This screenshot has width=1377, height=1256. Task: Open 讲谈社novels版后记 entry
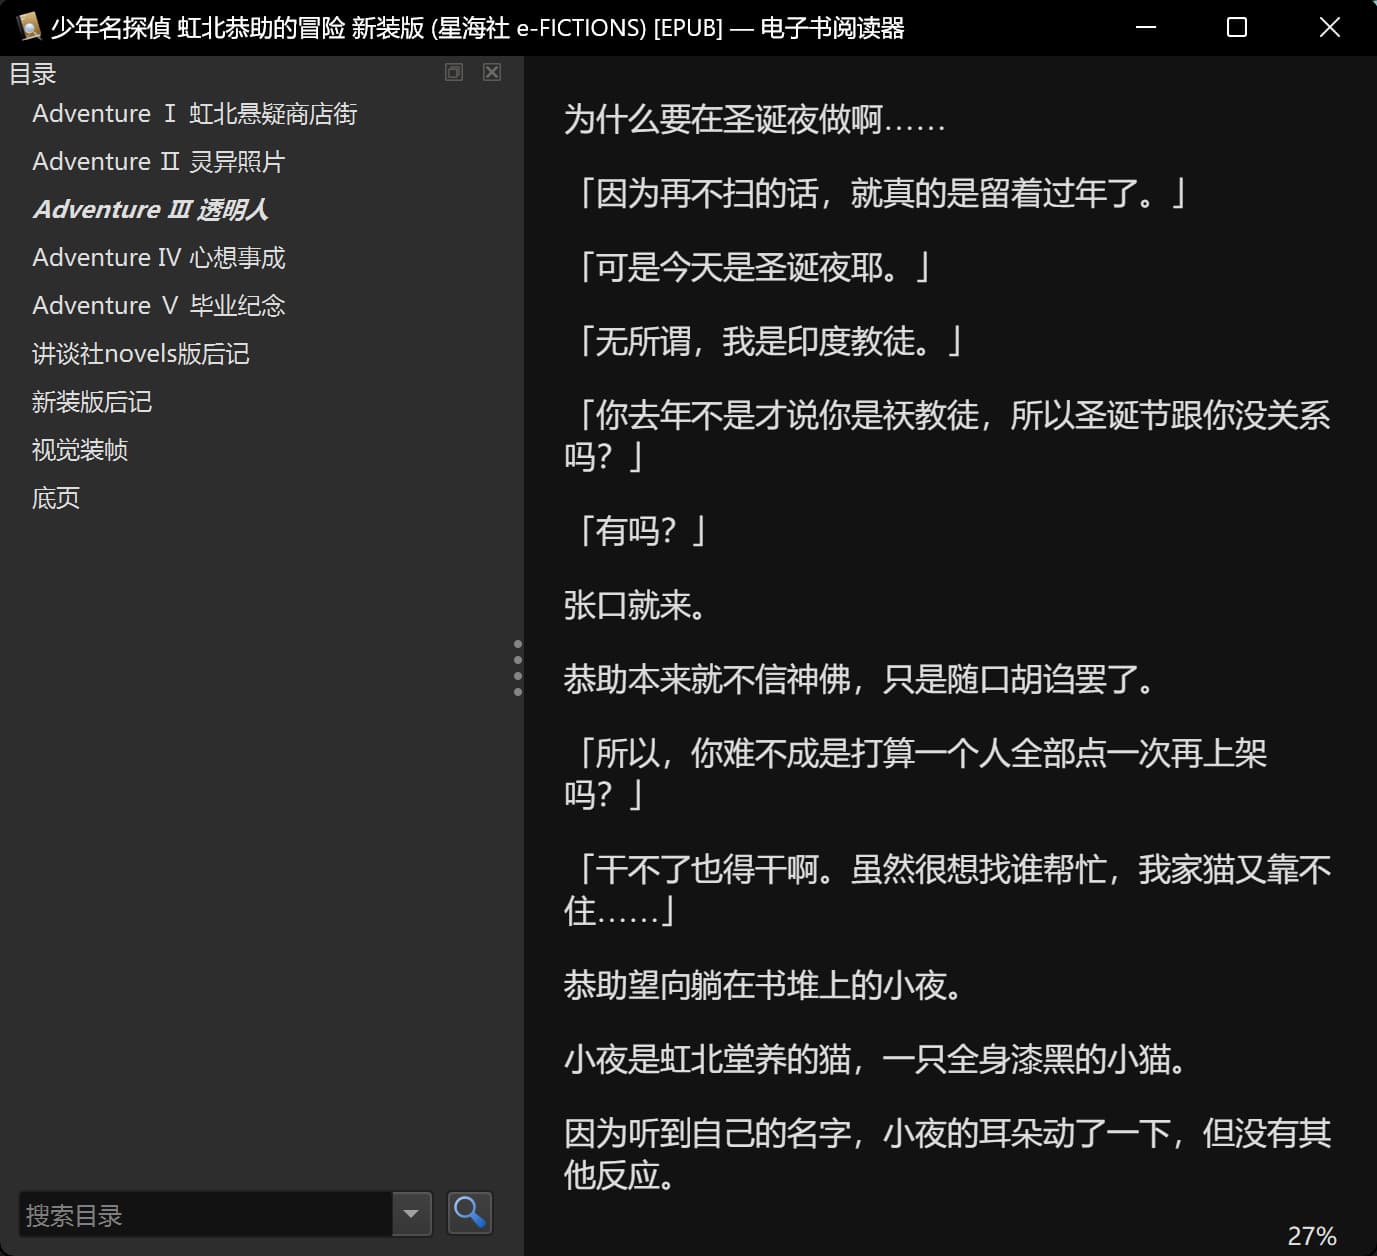(x=141, y=354)
